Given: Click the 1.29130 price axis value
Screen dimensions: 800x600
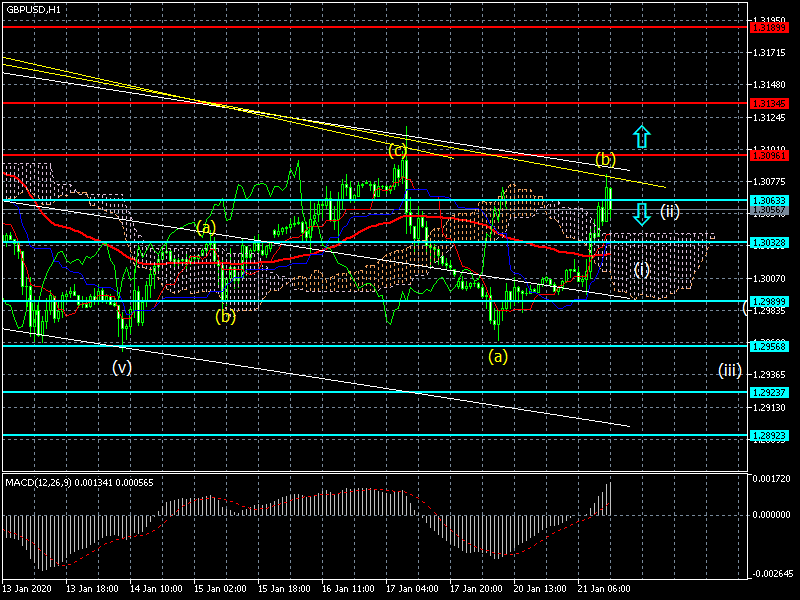Looking at the screenshot, I should (x=769, y=408).
